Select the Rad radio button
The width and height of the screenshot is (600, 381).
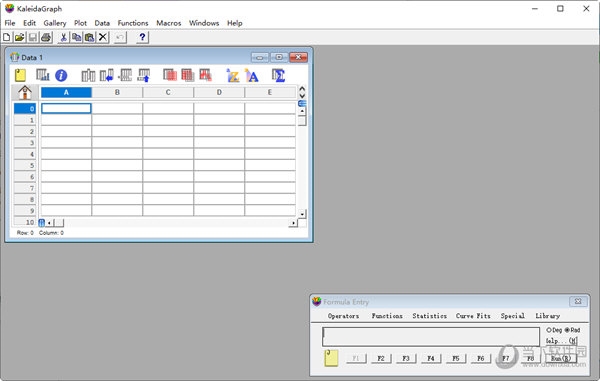coord(572,330)
